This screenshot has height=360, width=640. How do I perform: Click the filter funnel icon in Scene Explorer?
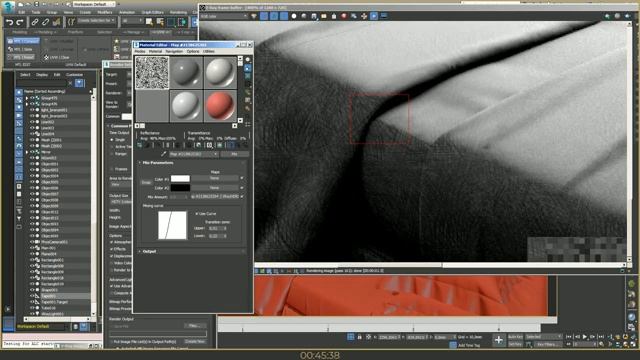[x=79, y=83]
